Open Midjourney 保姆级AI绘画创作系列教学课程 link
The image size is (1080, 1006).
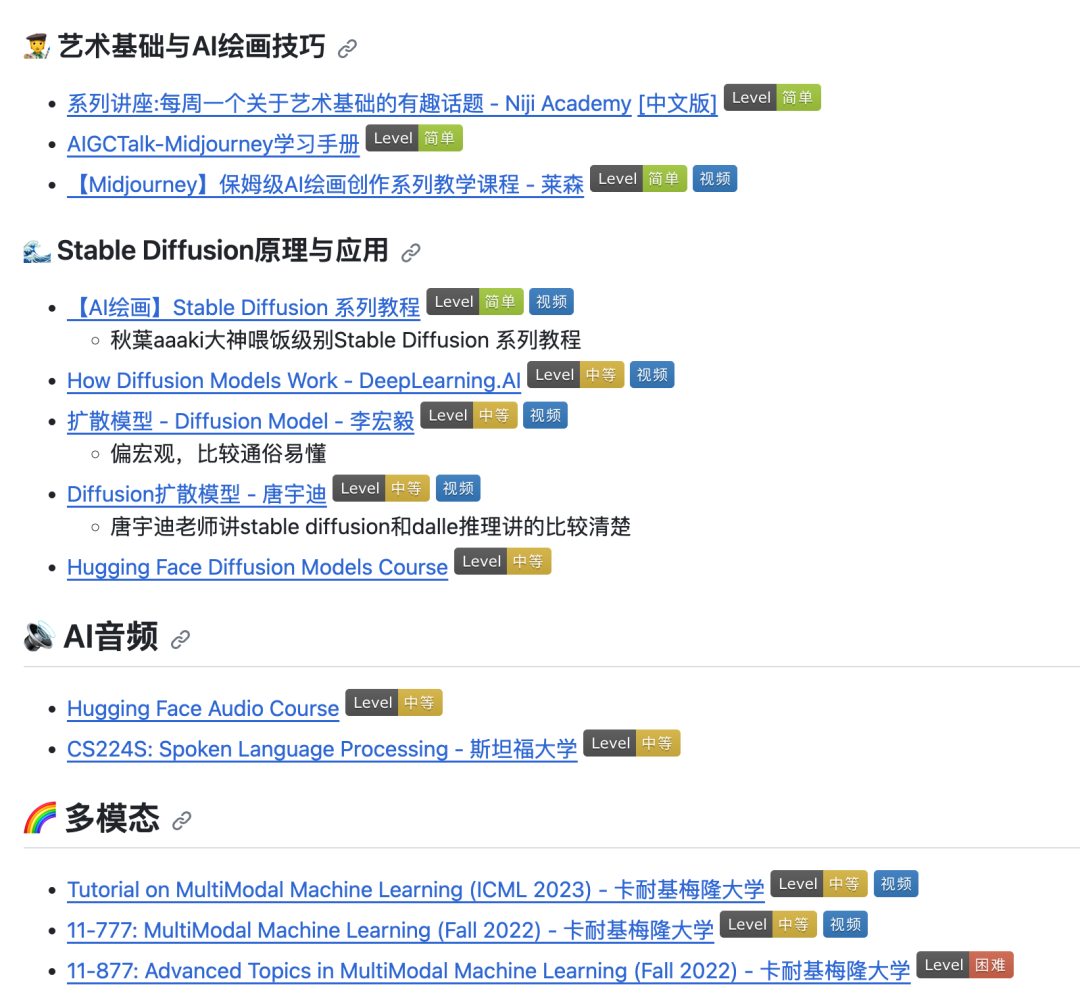(325, 185)
